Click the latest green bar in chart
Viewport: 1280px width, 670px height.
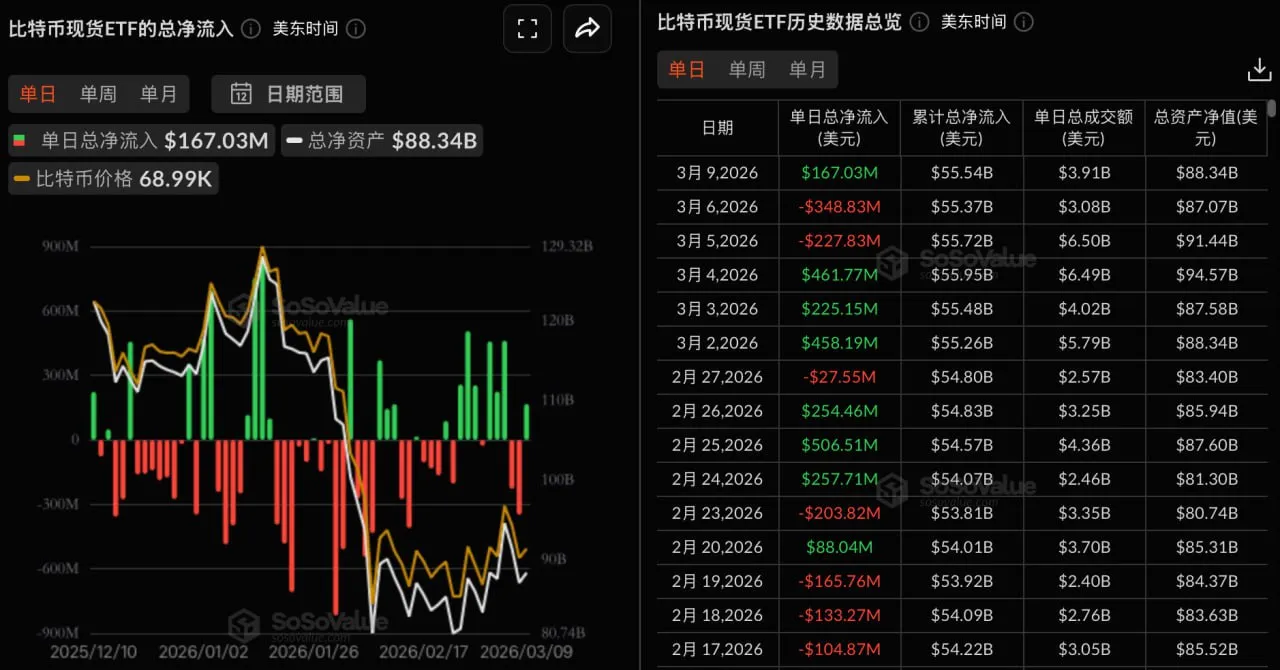point(527,421)
